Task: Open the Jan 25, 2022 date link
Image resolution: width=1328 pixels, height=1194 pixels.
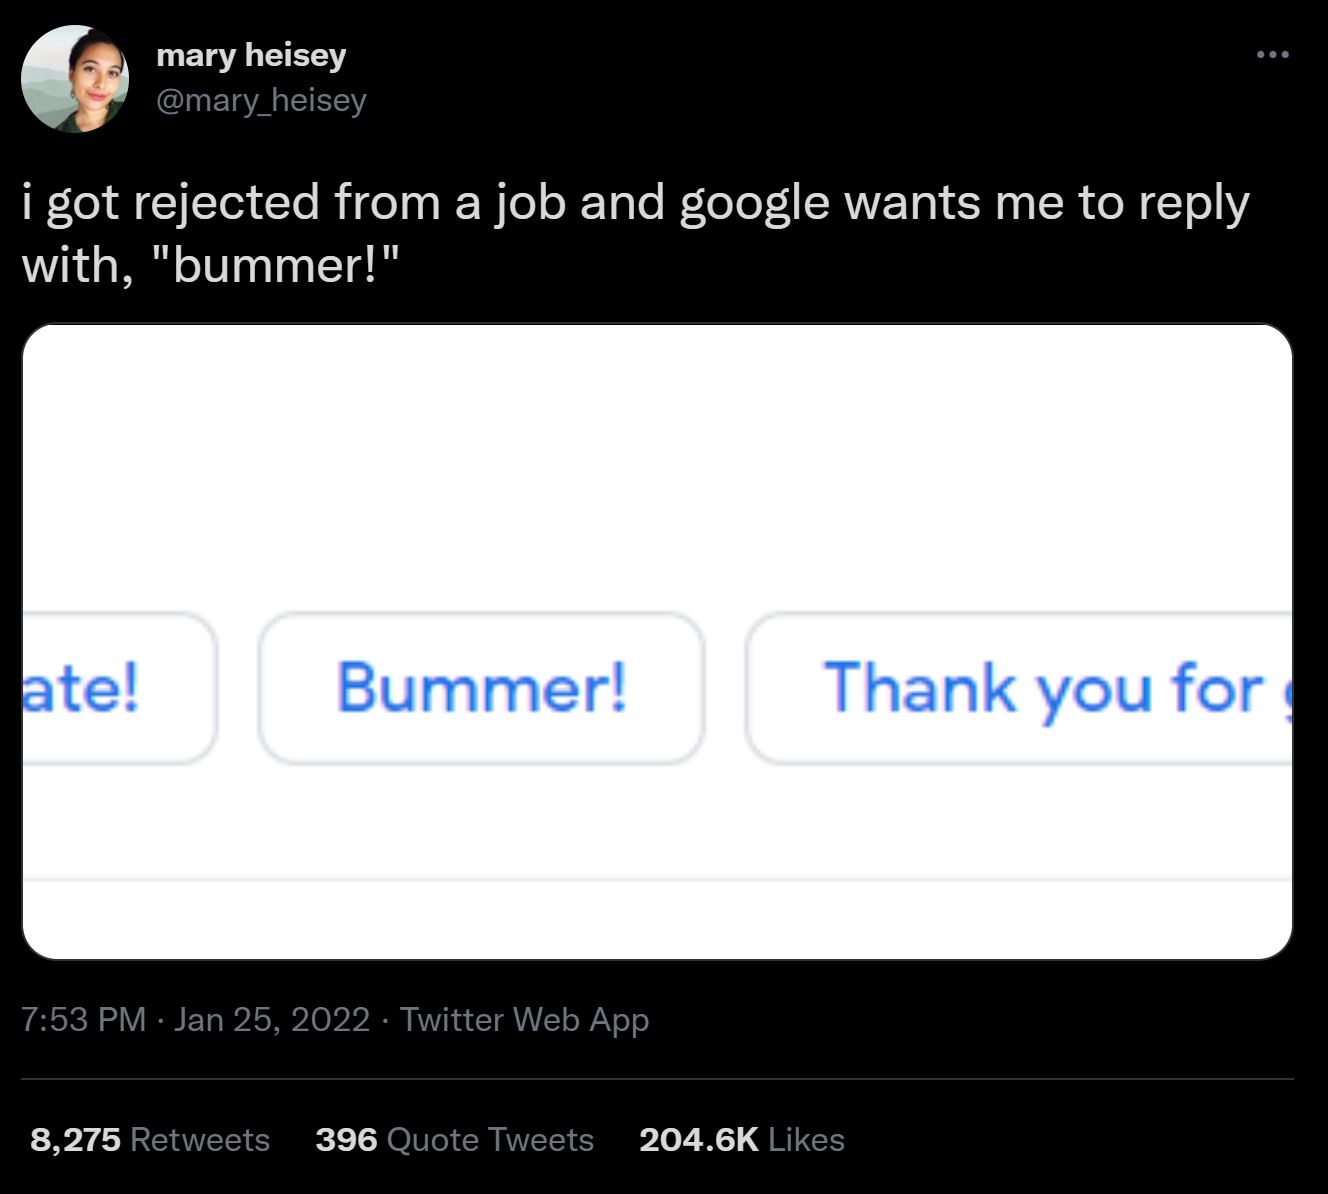Action: click(272, 1019)
